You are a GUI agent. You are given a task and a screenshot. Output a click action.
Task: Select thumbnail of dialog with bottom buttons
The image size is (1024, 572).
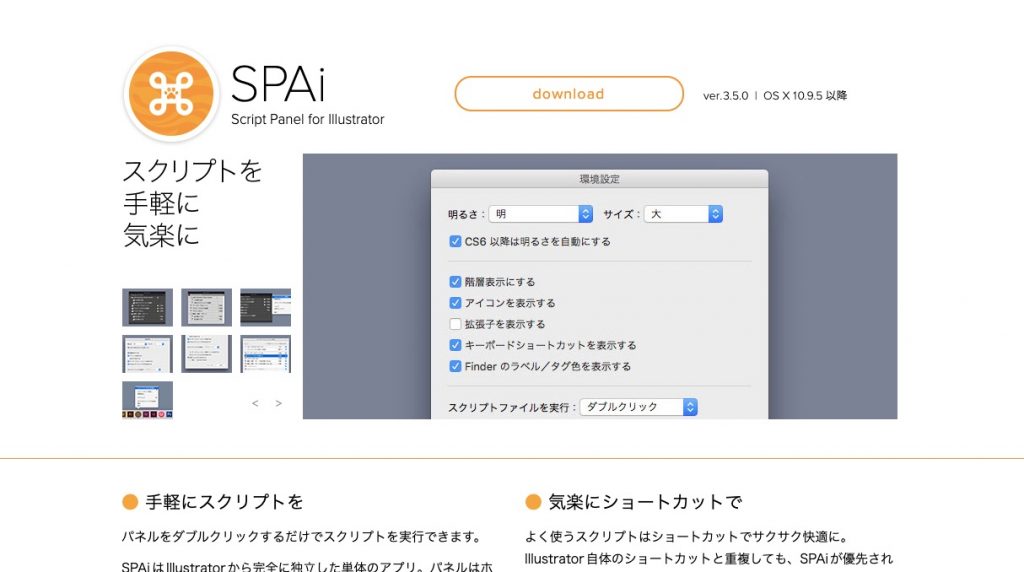(x=206, y=354)
